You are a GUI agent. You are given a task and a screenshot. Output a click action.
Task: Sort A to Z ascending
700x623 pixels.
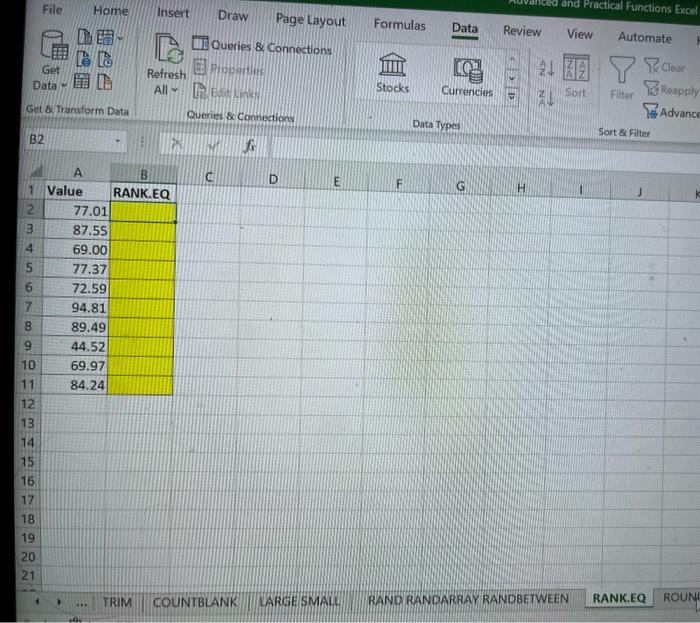[x=546, y=68]
